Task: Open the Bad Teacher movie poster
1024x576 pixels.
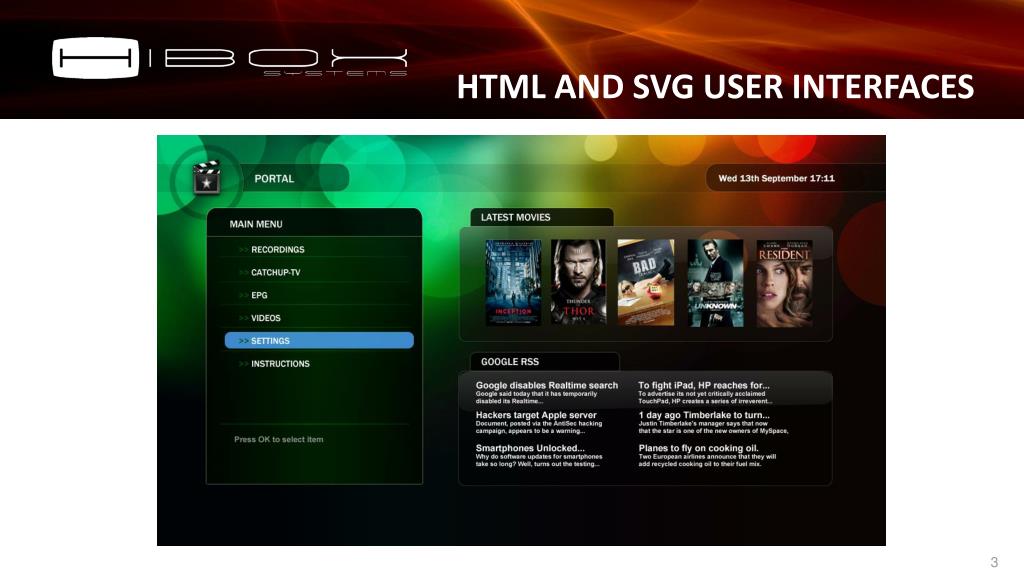Action: pos(646,282)
